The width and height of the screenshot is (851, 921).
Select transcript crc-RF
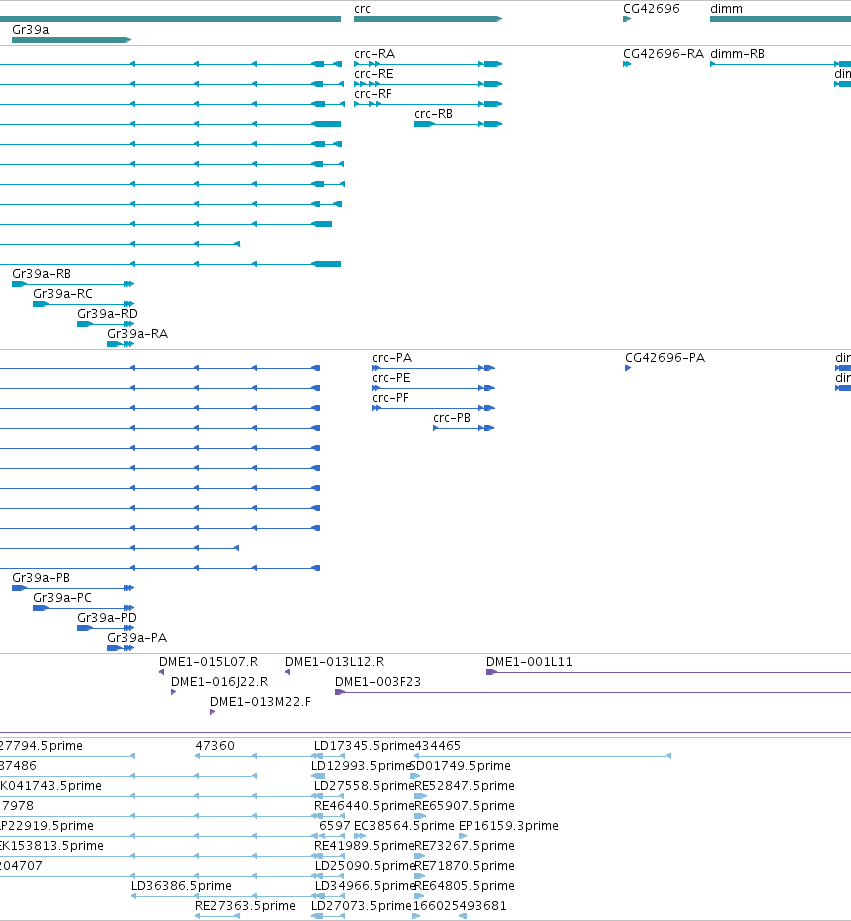428,104
